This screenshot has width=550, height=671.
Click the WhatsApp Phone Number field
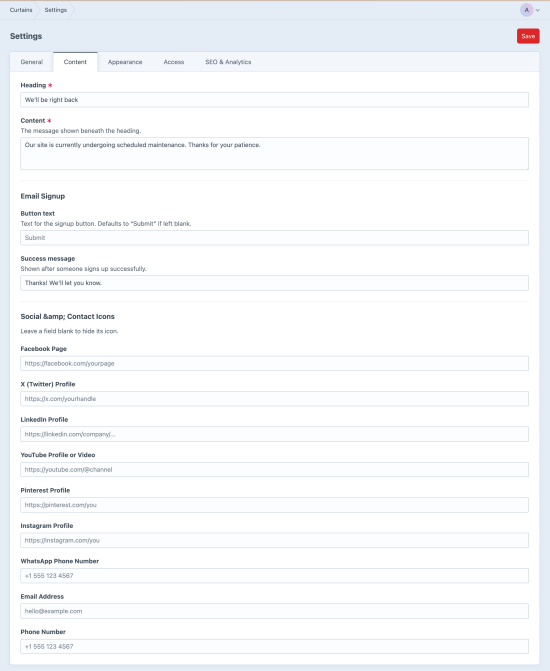(x=274, y=576)
